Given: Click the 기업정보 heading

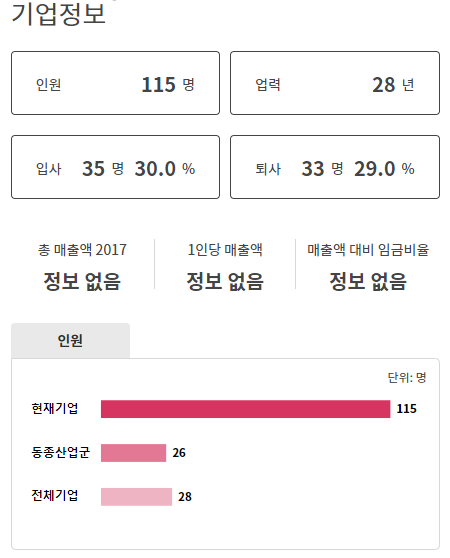Looking at the screenshot, I should pos(59,14).
